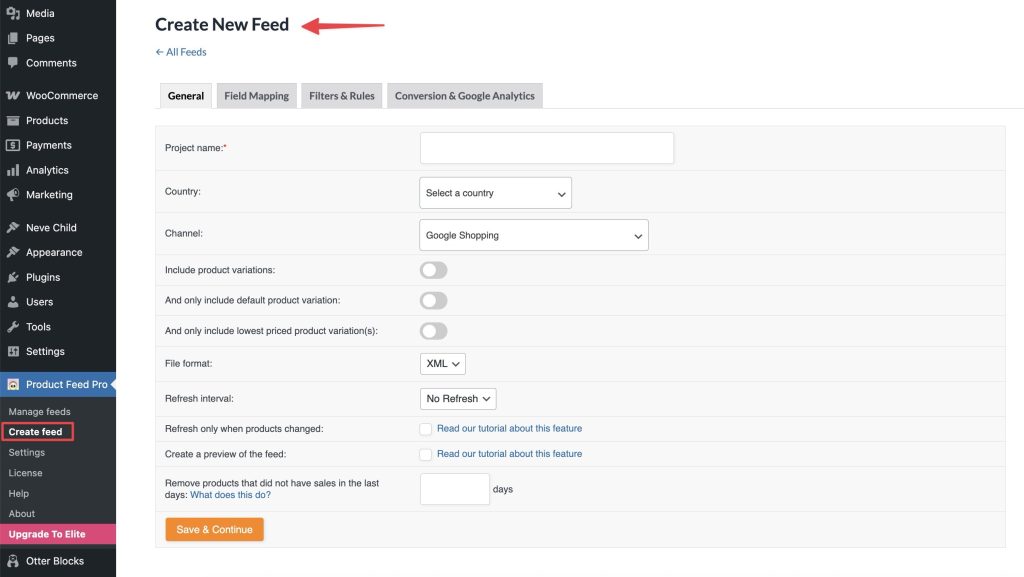Click the Marketing megaphone icon
The width and height of the screenshot is (1024, 577).
[13, 195]
